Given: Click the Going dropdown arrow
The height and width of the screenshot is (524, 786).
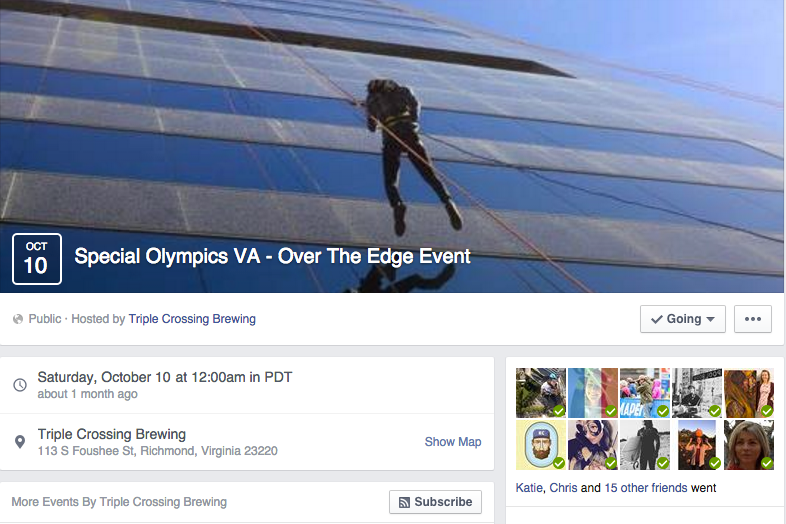Looking at the screenshot, I should click(x=710, y=319).
